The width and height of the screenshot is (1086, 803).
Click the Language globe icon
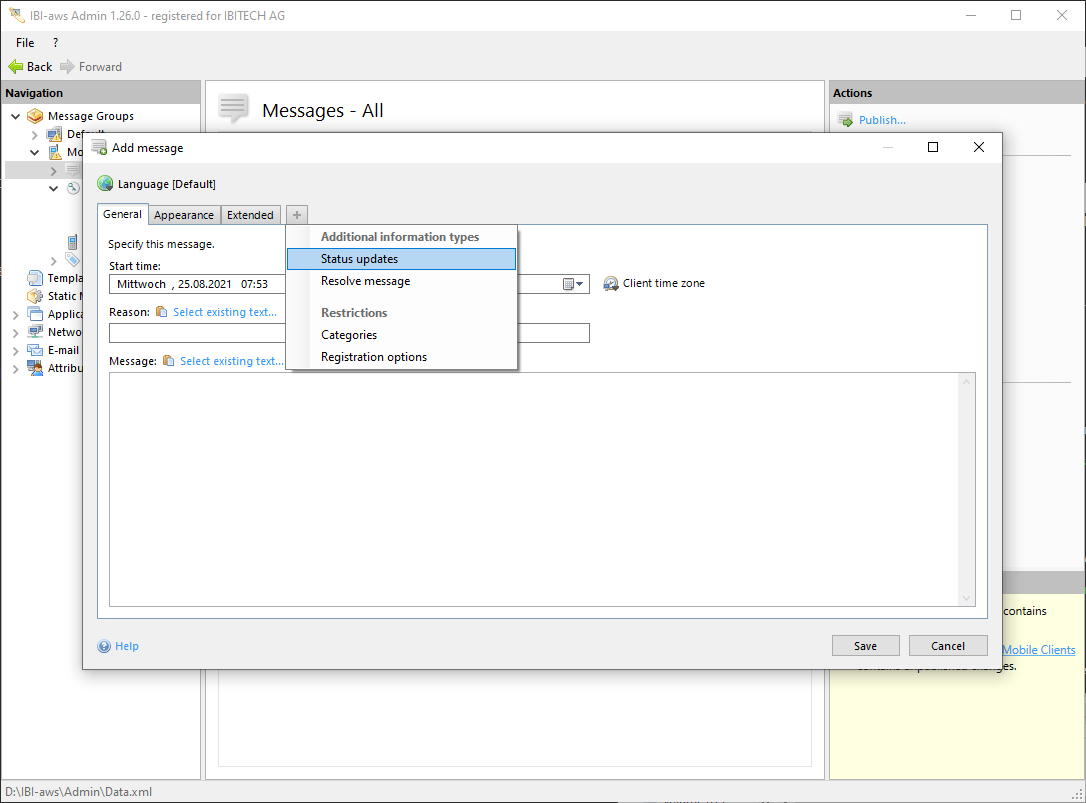[105, 184]
